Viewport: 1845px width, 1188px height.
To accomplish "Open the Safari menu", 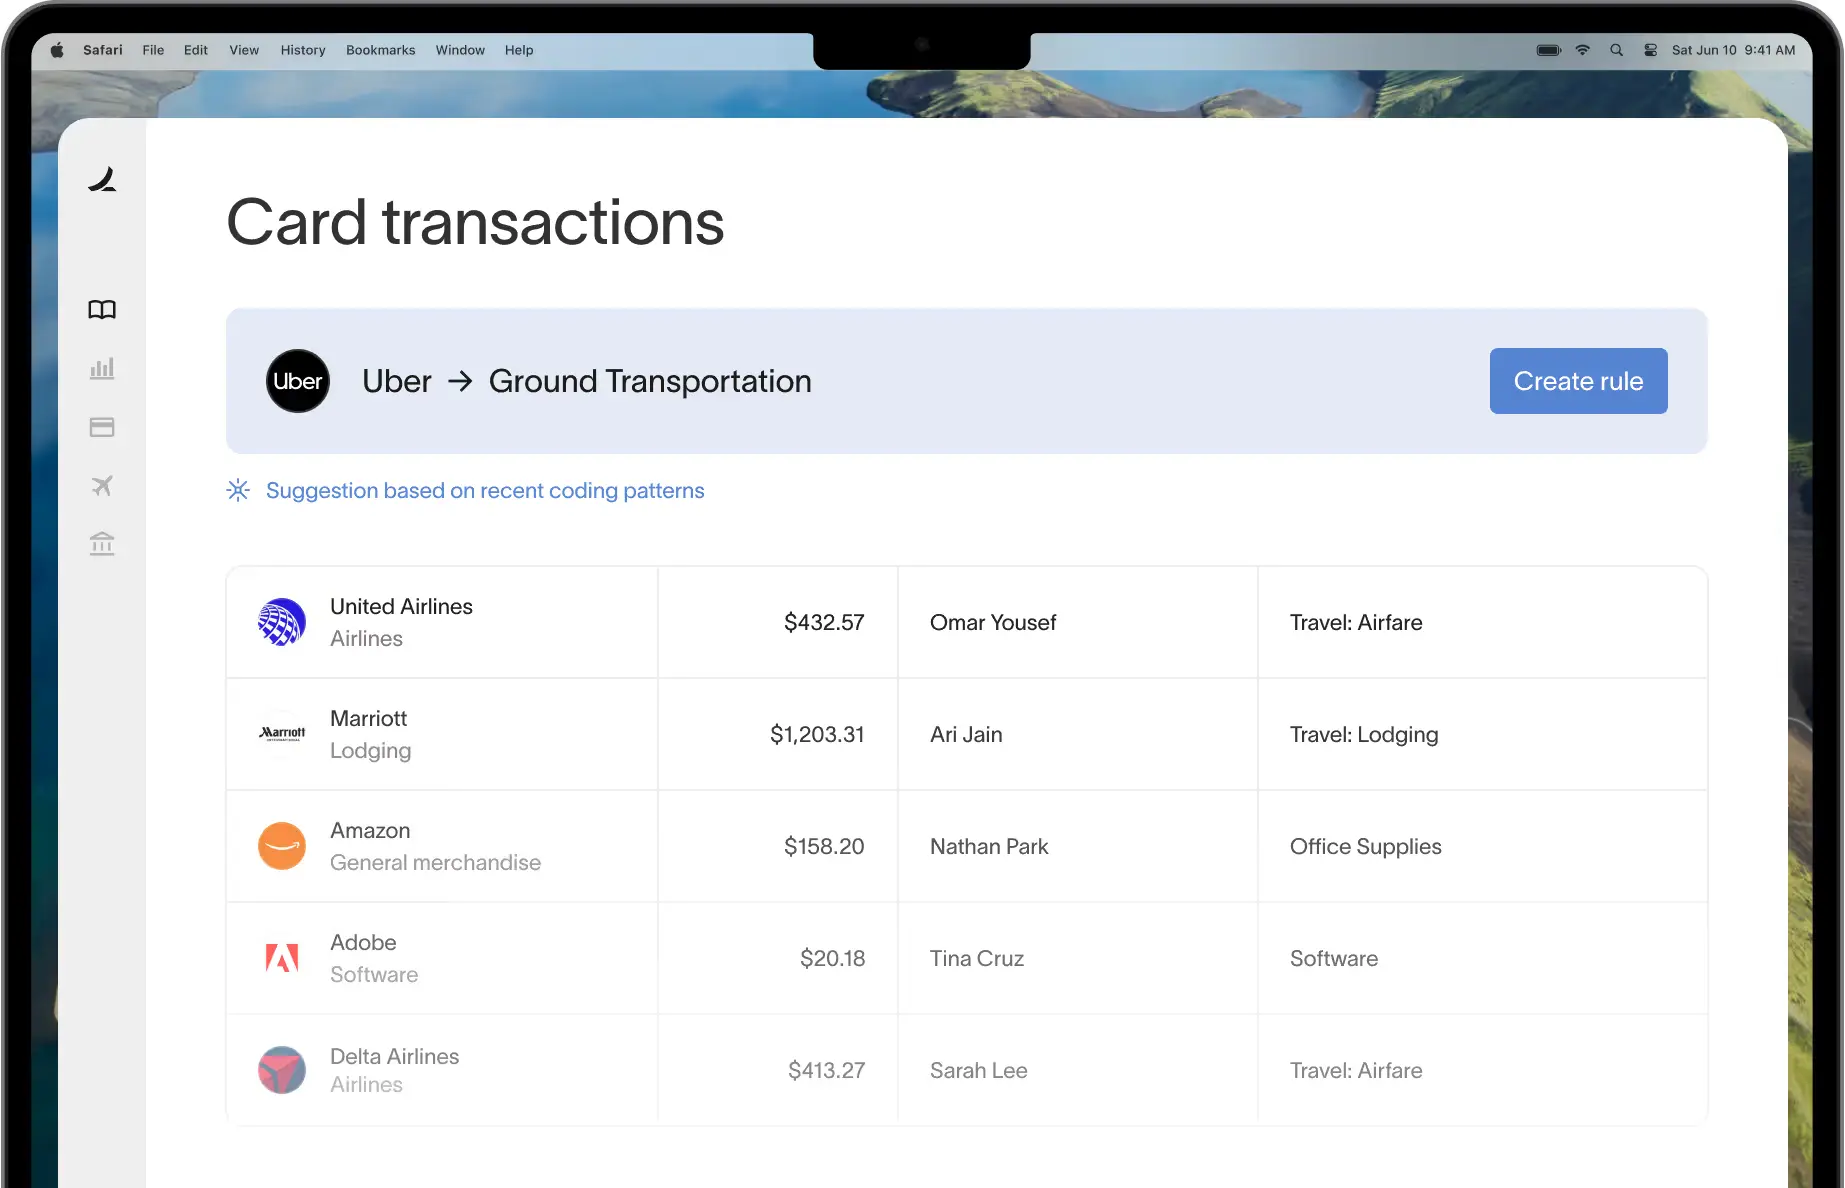I will 103,50.
